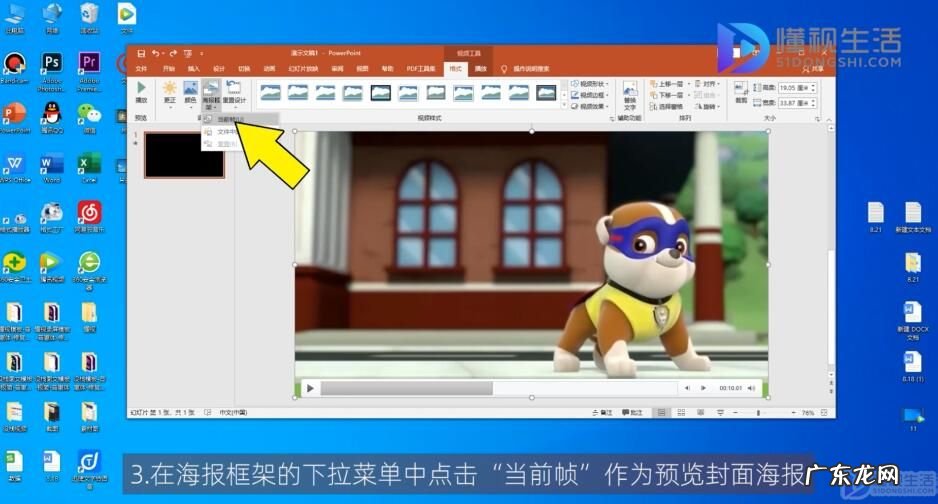Switch to the Home (开始) tab
The width and height of the screenshot is (938, 504).
(x=169, y=69)
